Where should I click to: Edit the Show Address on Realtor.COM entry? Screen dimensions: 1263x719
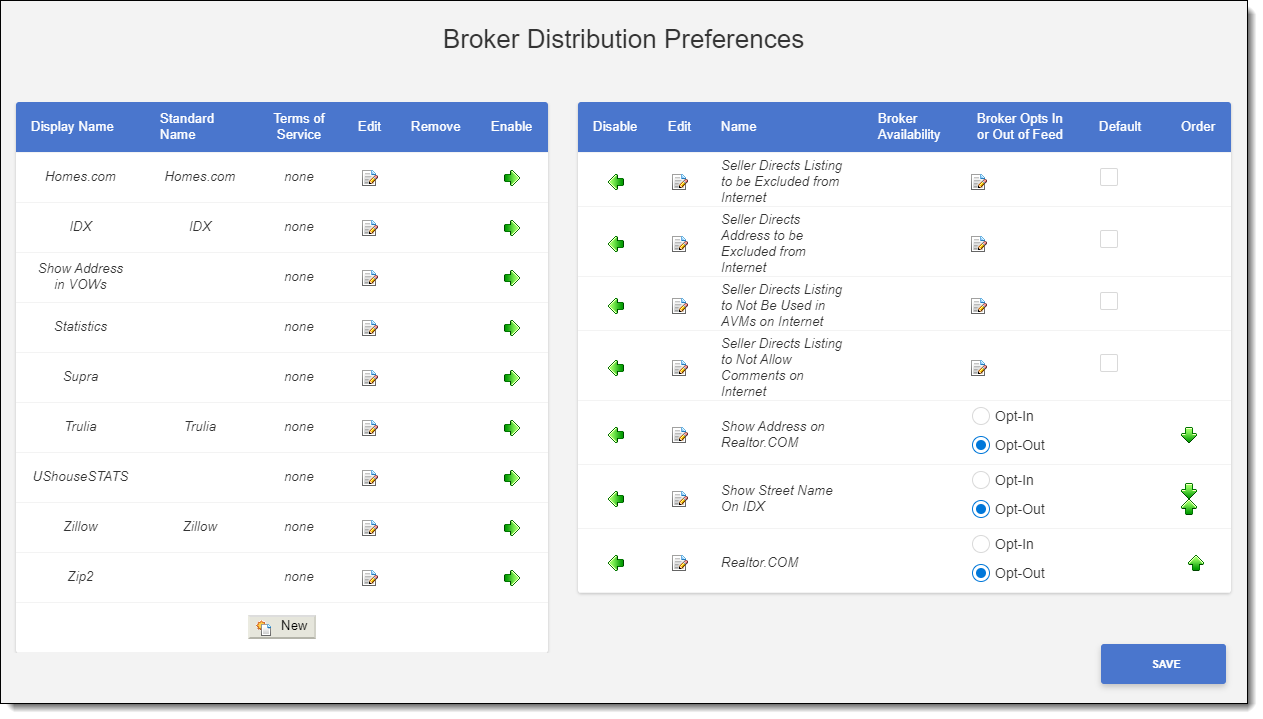tap(679, 435)
